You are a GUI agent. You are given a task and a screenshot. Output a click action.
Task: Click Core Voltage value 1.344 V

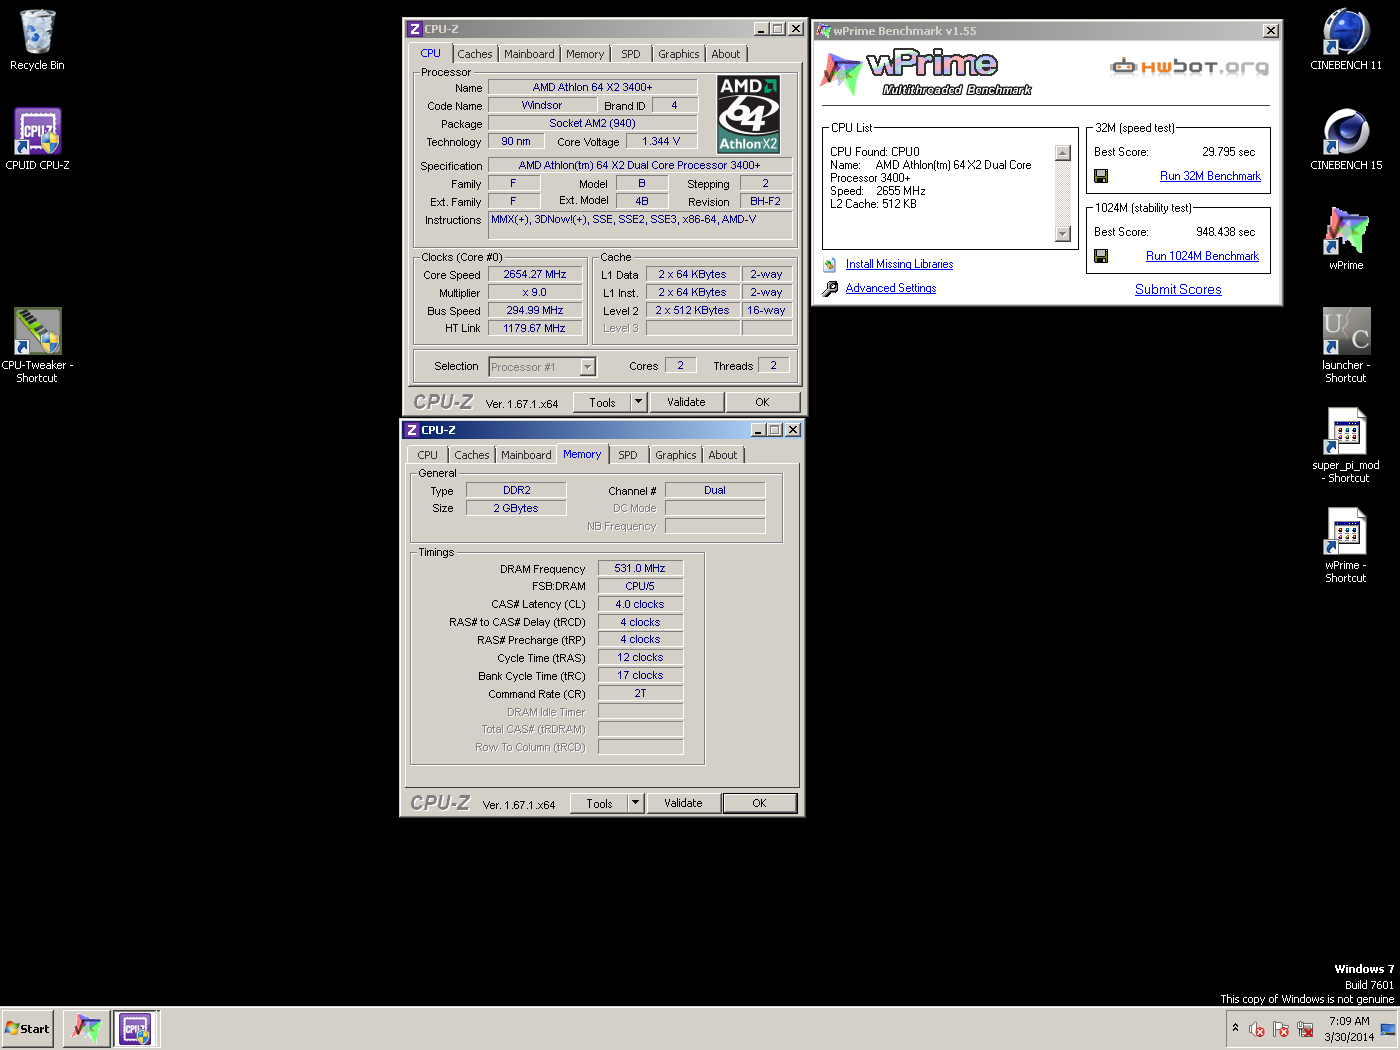661,142
